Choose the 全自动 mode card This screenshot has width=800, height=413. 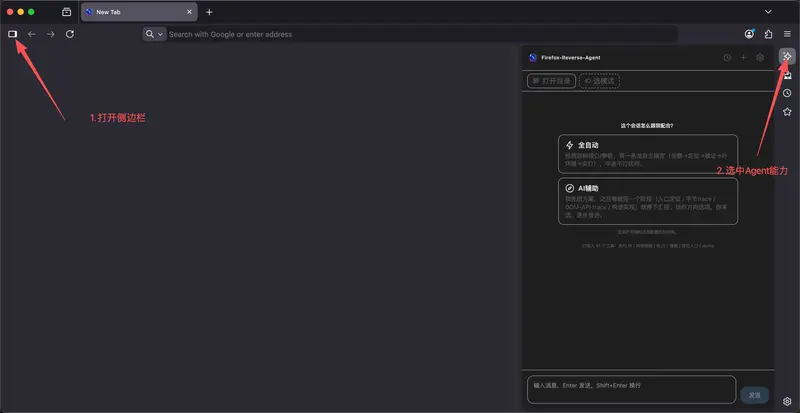[648, 154]
